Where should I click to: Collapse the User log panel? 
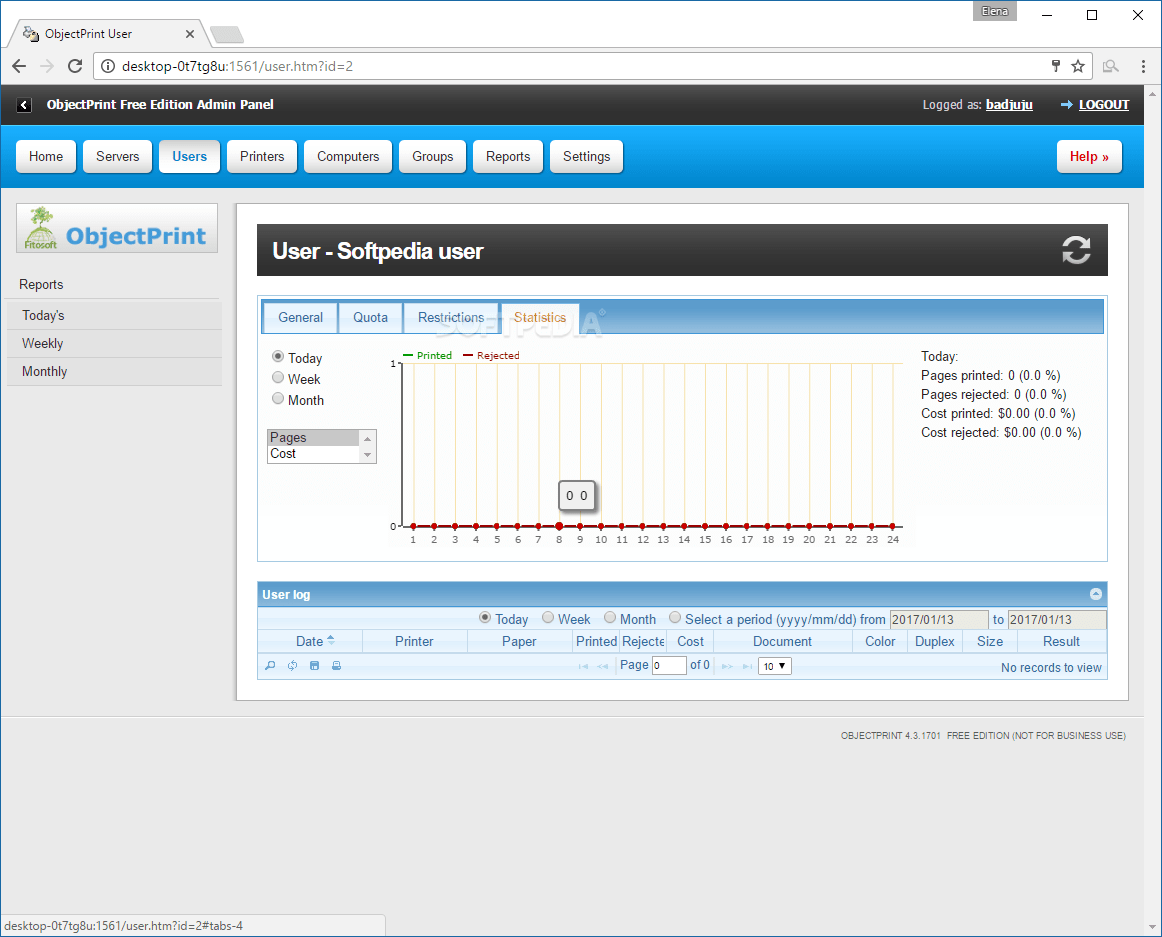click(x=1096, y=594)
